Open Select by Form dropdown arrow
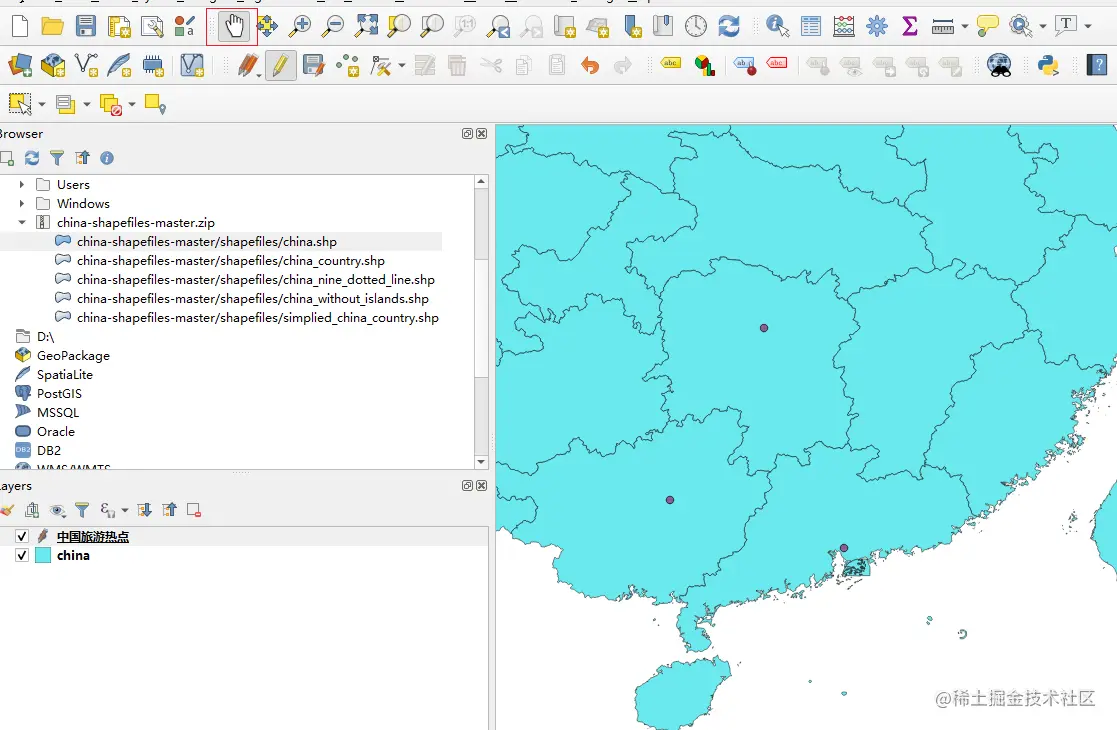 pos(87,105)
